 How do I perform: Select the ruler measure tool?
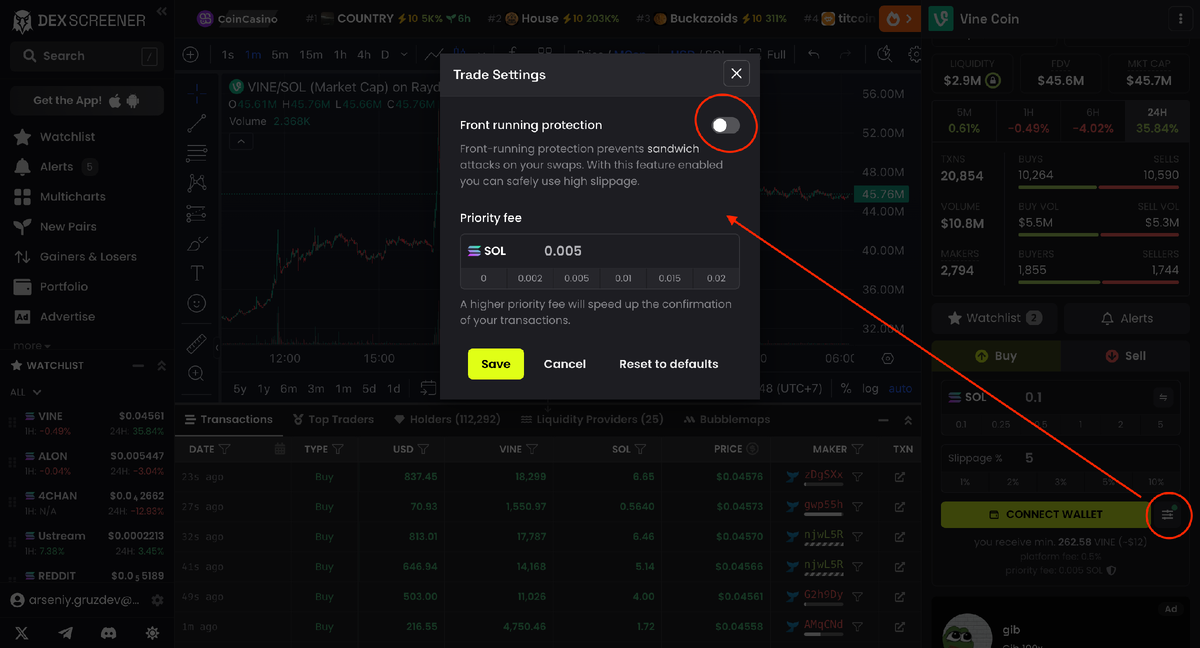click(196, 344)
